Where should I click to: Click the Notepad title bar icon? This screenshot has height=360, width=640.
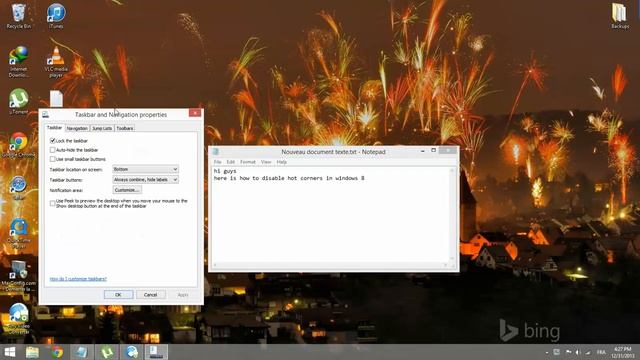click(216, 151)
